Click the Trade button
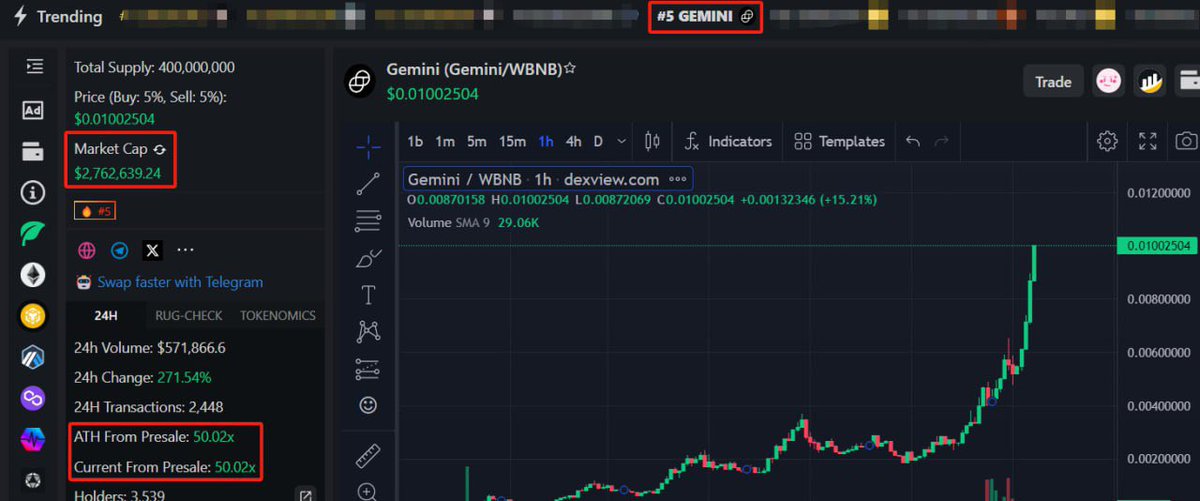 [x=1053, y=82]
